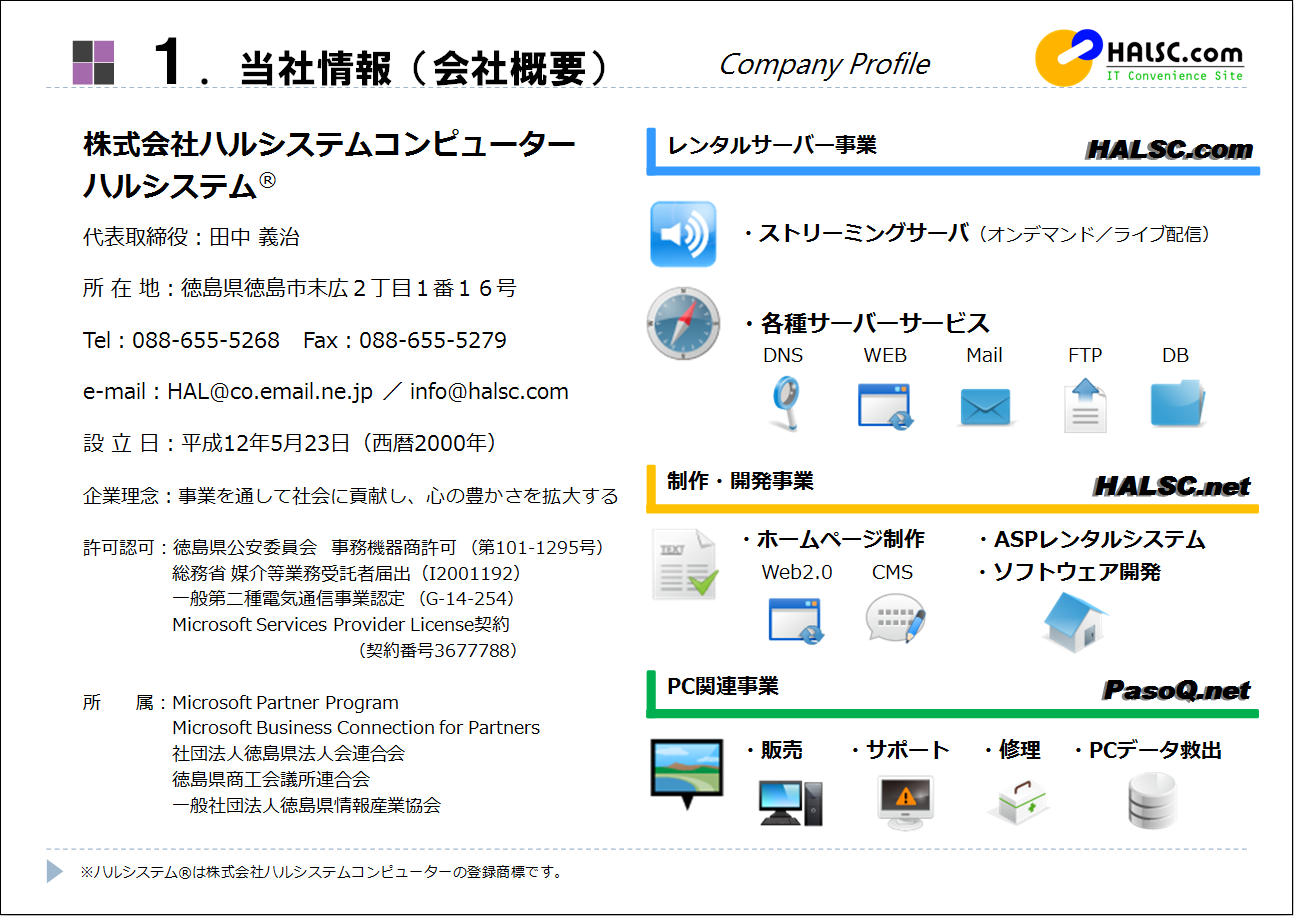
Task: Click the 社団法人徳島県法人会連合会 line
Action: tap(289, 754)
